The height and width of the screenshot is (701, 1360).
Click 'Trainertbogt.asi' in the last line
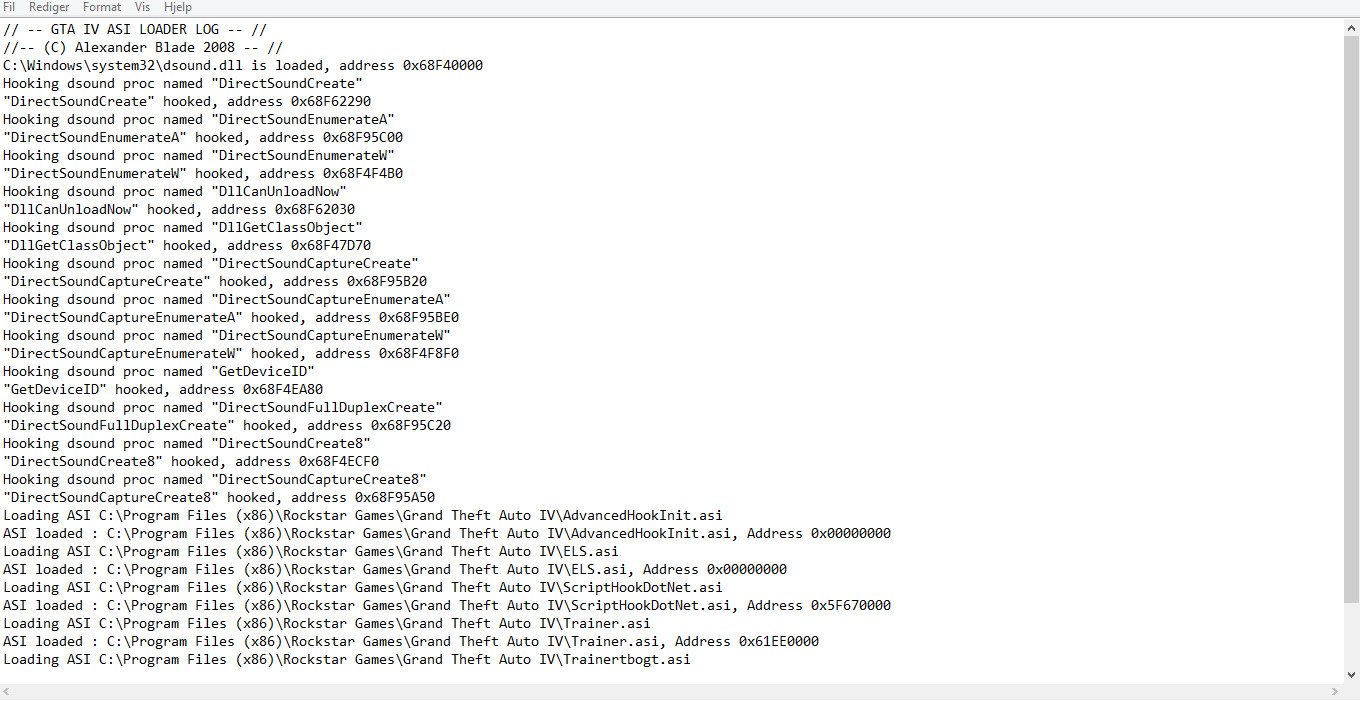626,660
